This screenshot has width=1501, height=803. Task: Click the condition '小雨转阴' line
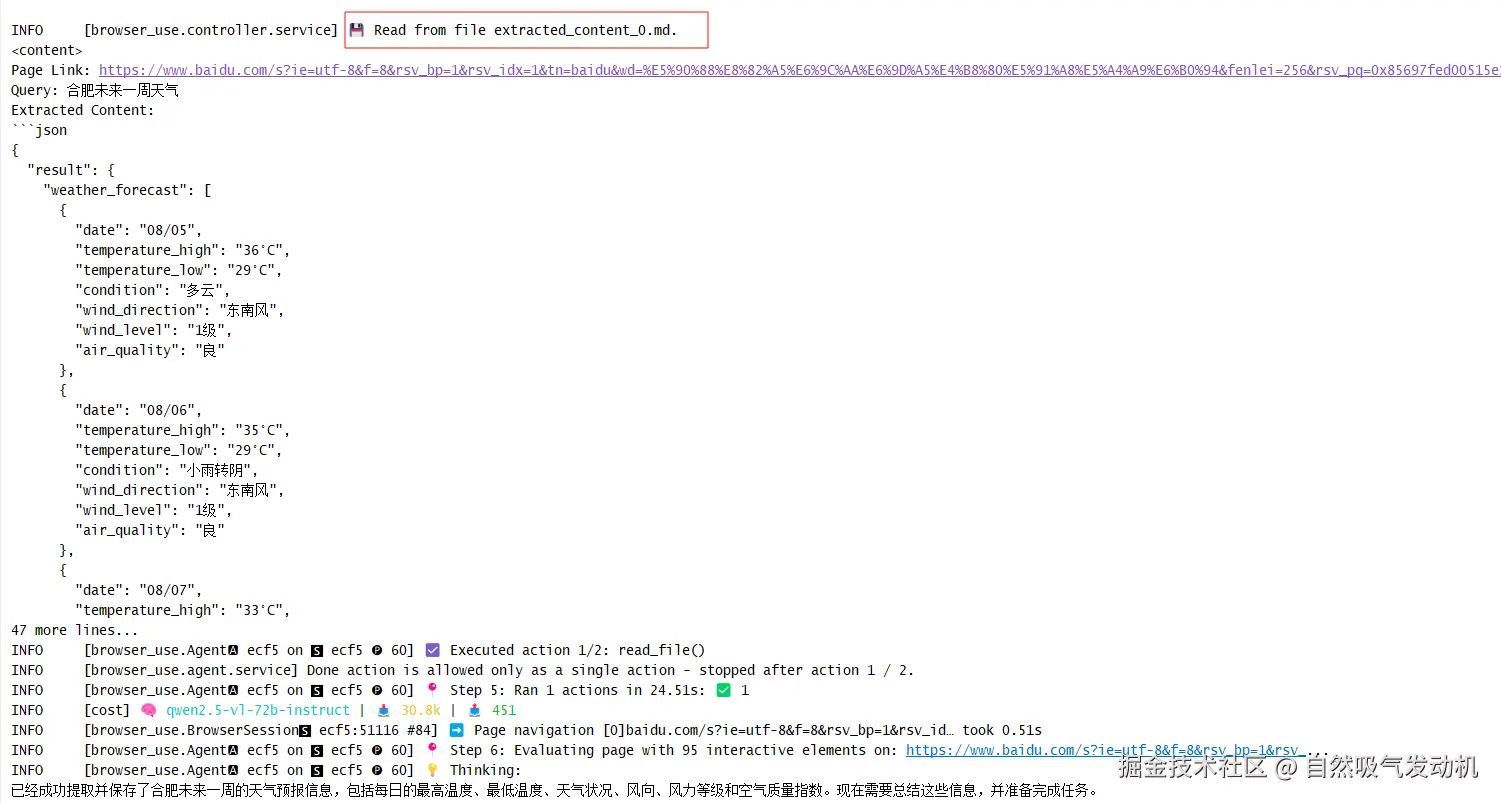pyautogui.click(x=167, y=470)
